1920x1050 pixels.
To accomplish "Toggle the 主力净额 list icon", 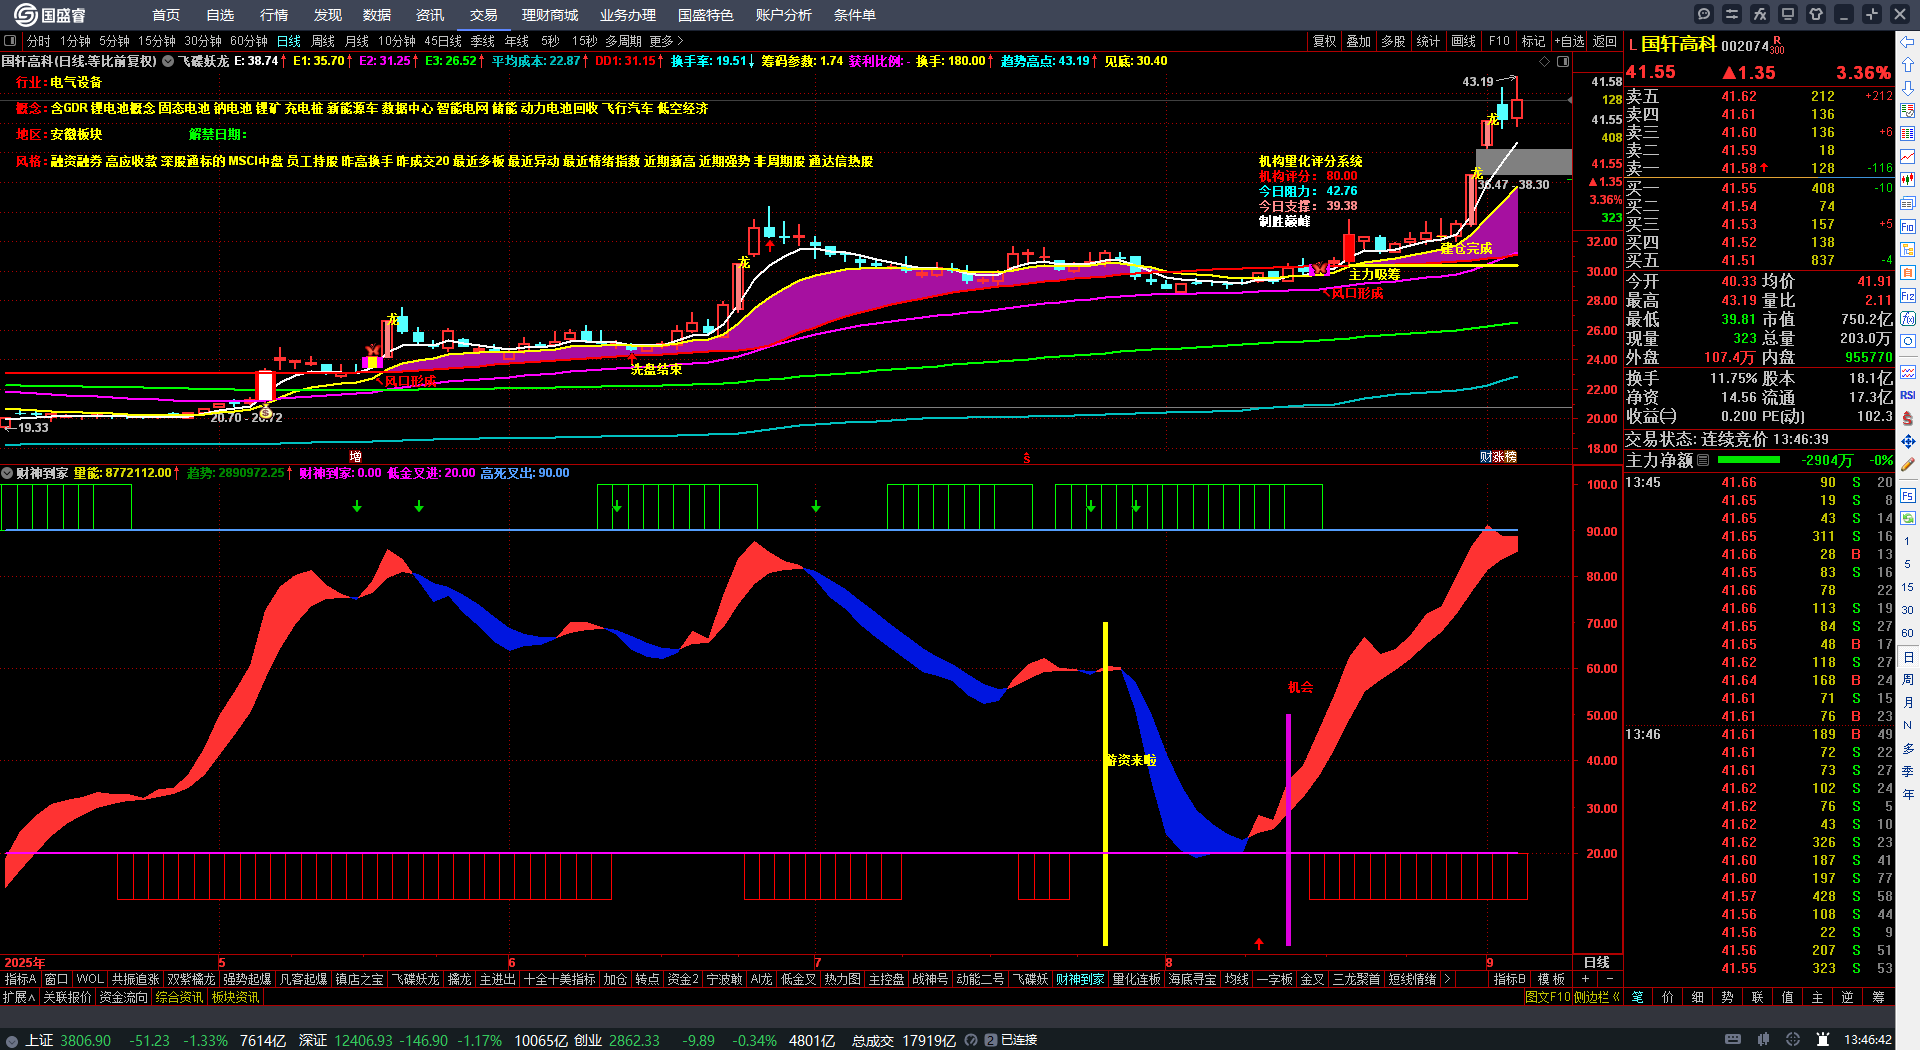I will pyautogui.click(x=1703, y=460).
